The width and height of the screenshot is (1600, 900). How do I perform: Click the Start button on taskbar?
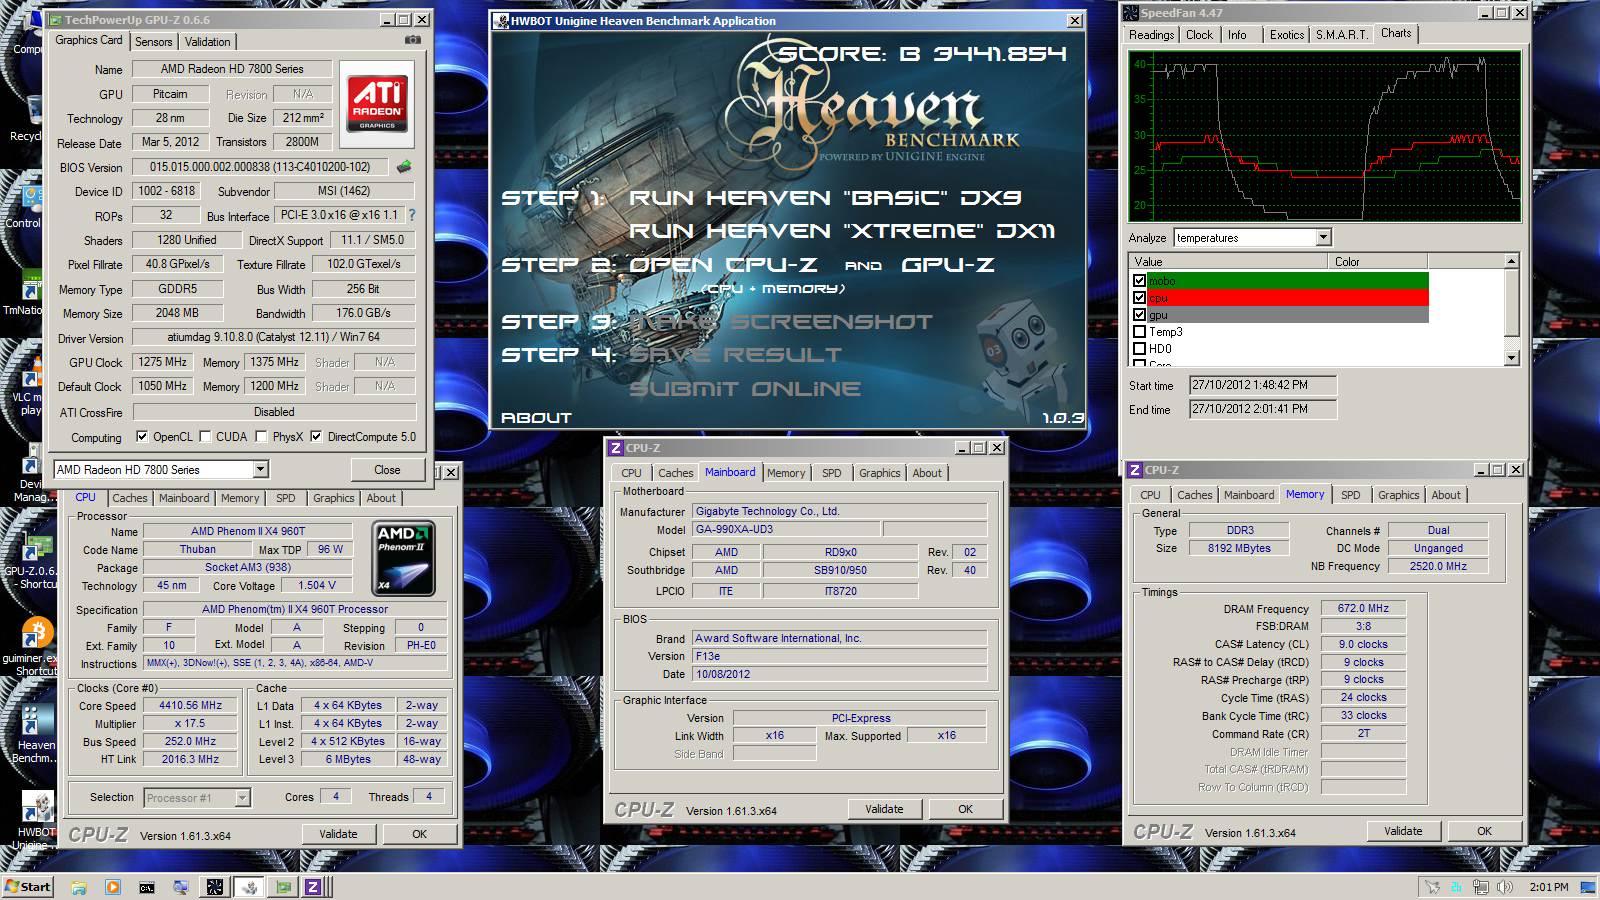click(x=28, y=887)
